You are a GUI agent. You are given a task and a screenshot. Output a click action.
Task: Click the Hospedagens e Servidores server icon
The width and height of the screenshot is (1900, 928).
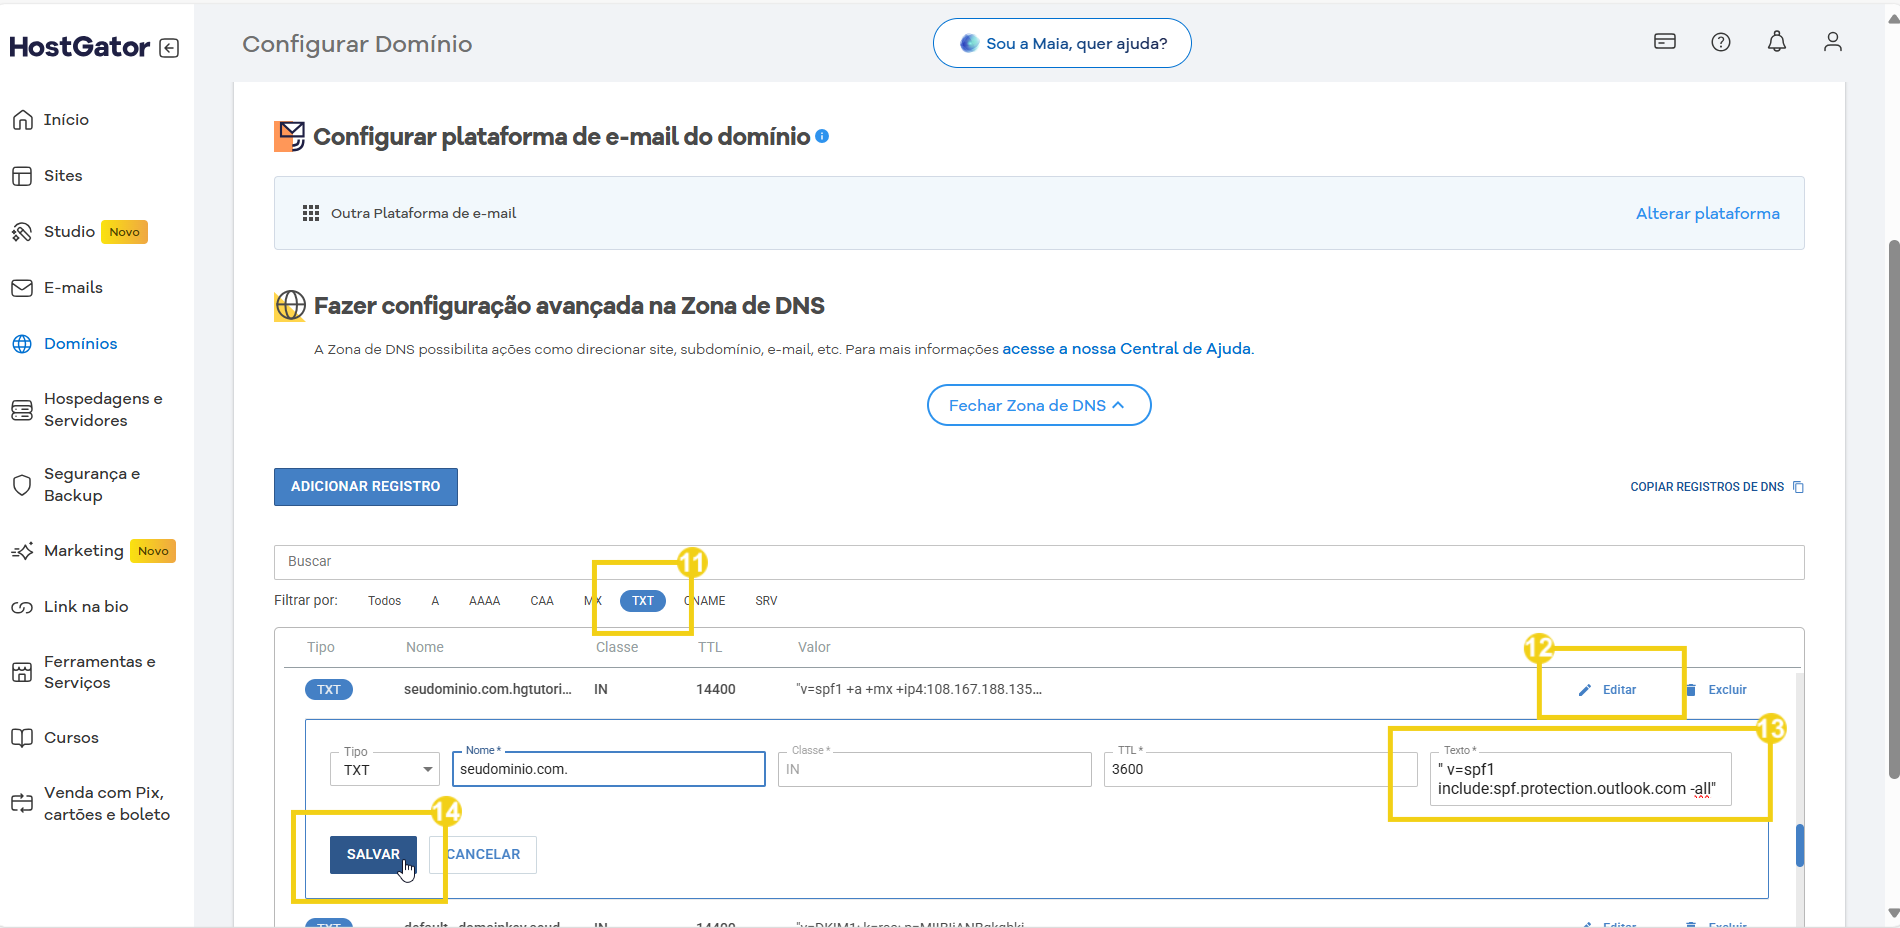point(22,410)
